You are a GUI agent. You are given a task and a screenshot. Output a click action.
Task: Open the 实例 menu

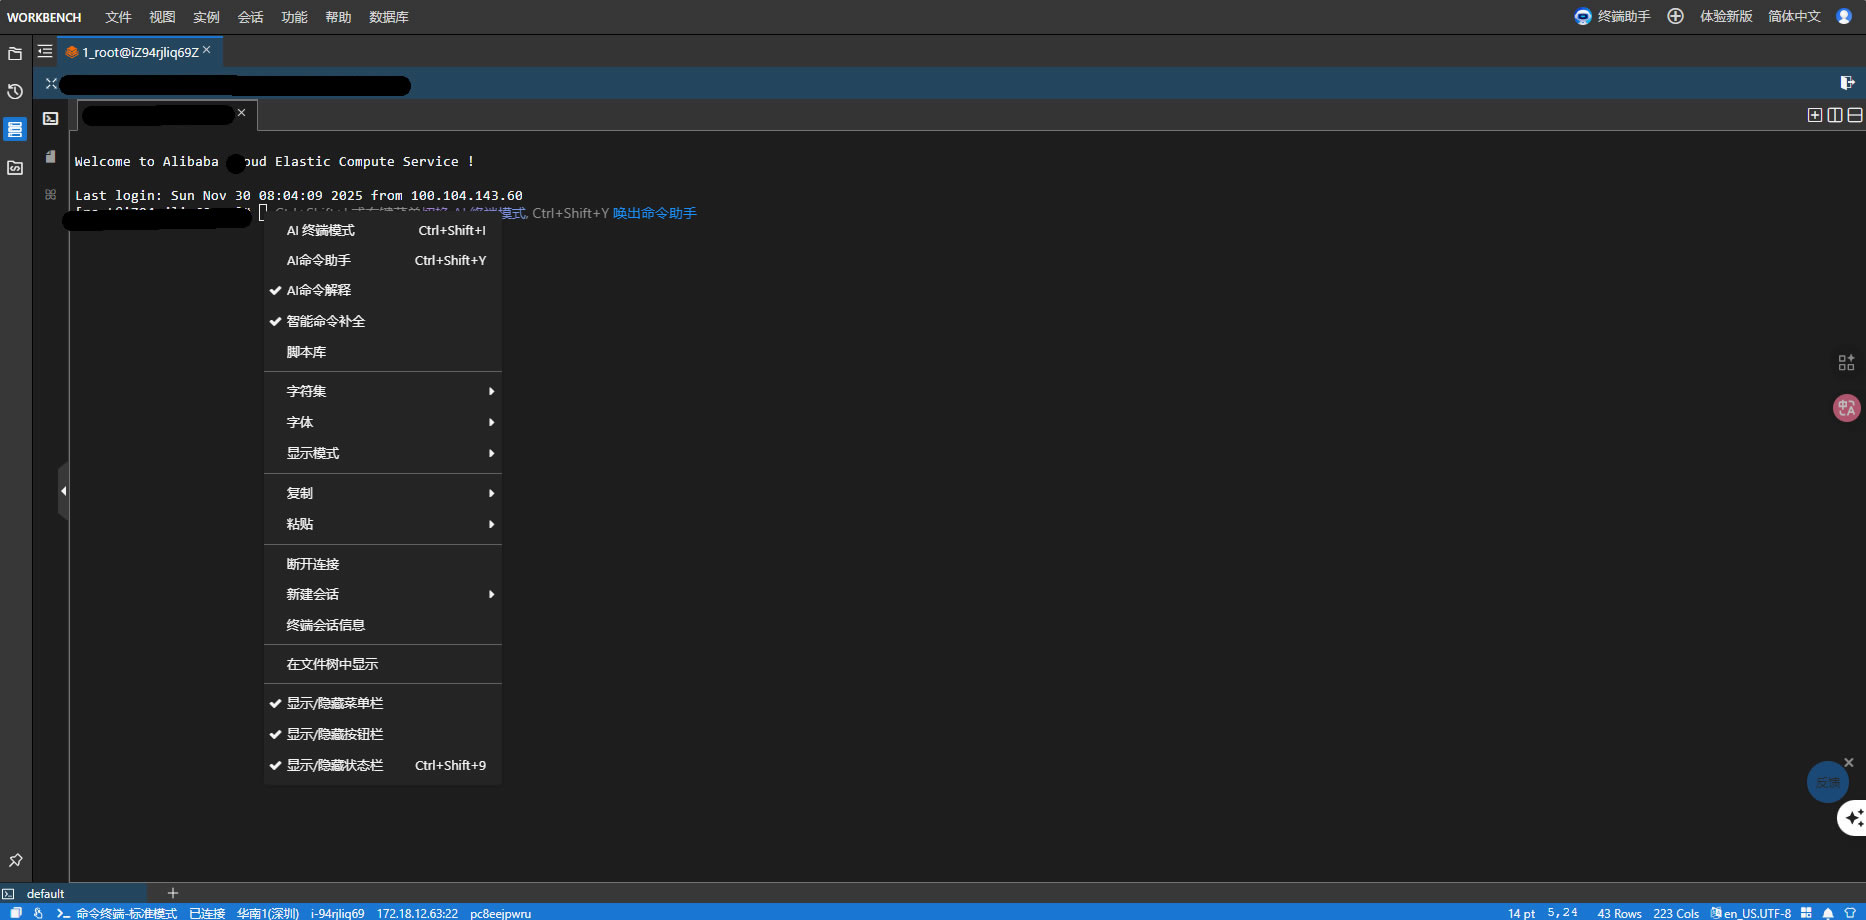206,17
